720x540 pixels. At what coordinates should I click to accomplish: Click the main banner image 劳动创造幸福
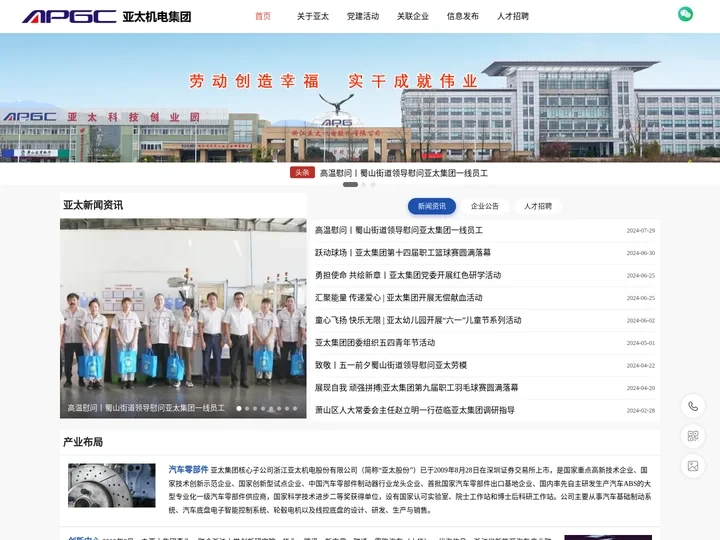point(360,98)
